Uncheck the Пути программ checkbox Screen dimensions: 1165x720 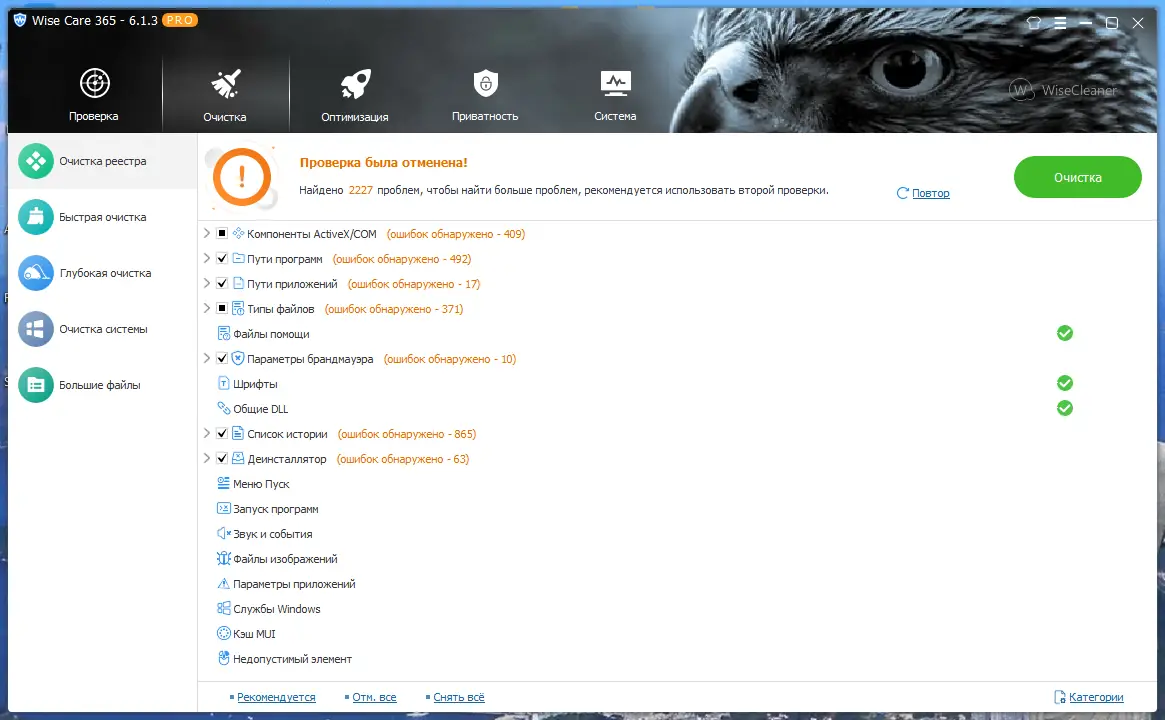[x=221, y=258]
